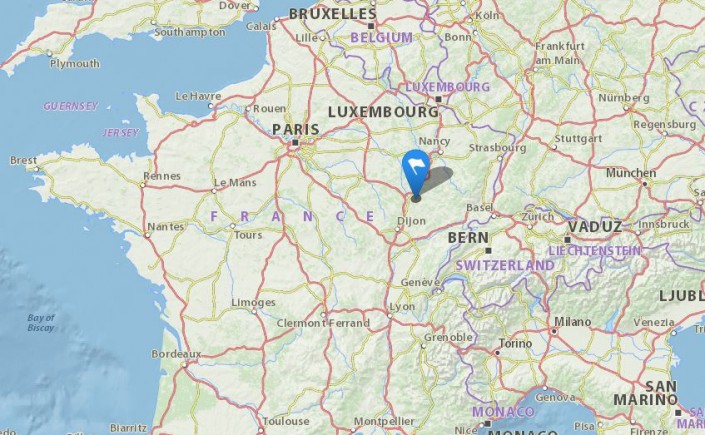Select the Lyon city circle marker
The image size is (705, 435).
[x=390, y=316]
